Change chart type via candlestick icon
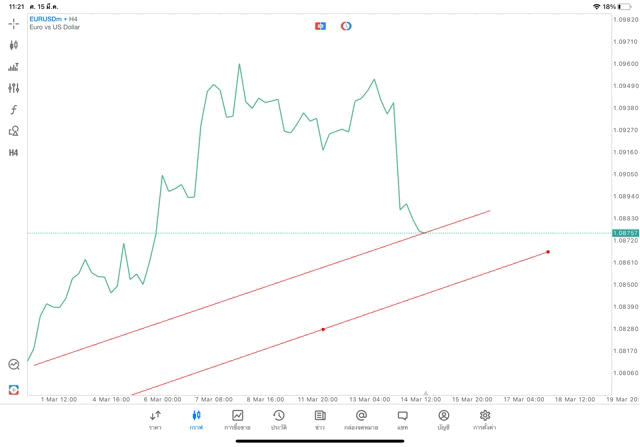The height and width of the screenshot is (447, 640). [x=13, y=45]
